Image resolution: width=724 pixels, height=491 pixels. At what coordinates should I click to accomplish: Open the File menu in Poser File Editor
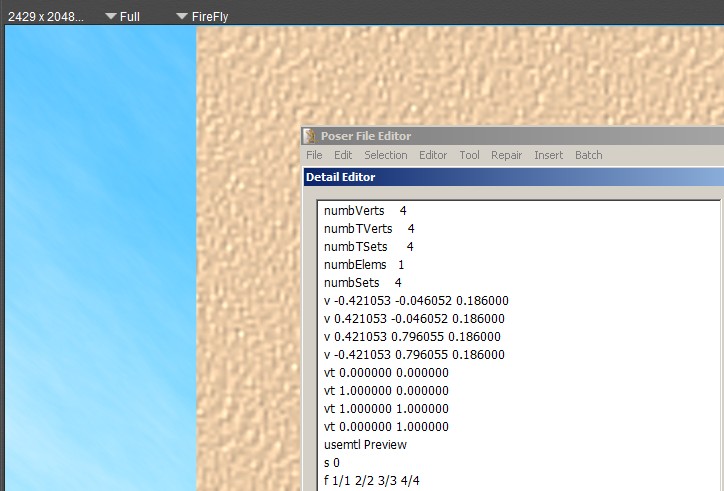[314, 155]
